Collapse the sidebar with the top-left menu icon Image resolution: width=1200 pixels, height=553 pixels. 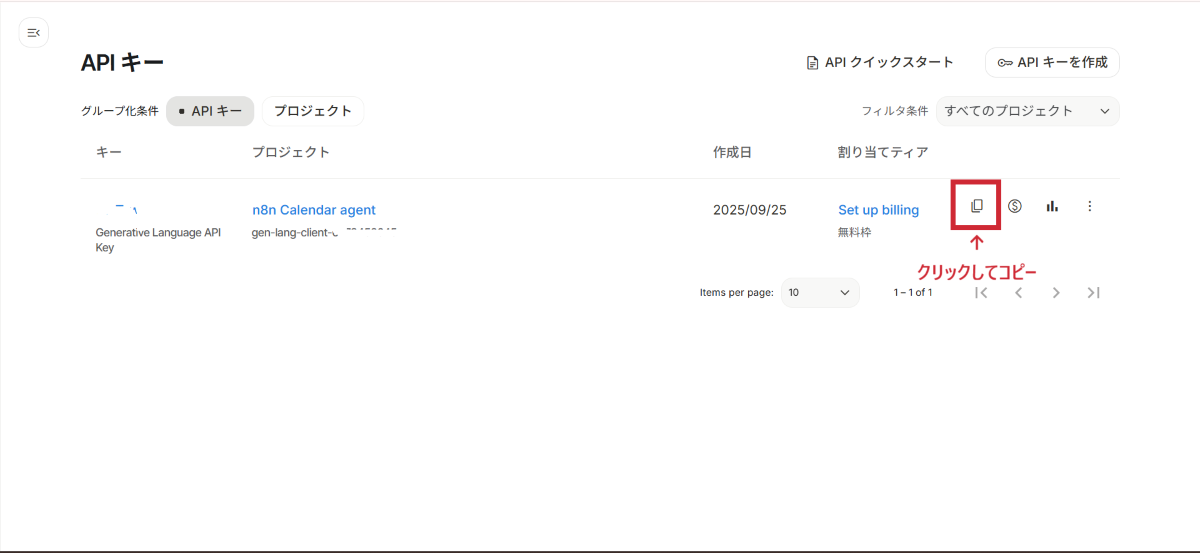point(33,33)
